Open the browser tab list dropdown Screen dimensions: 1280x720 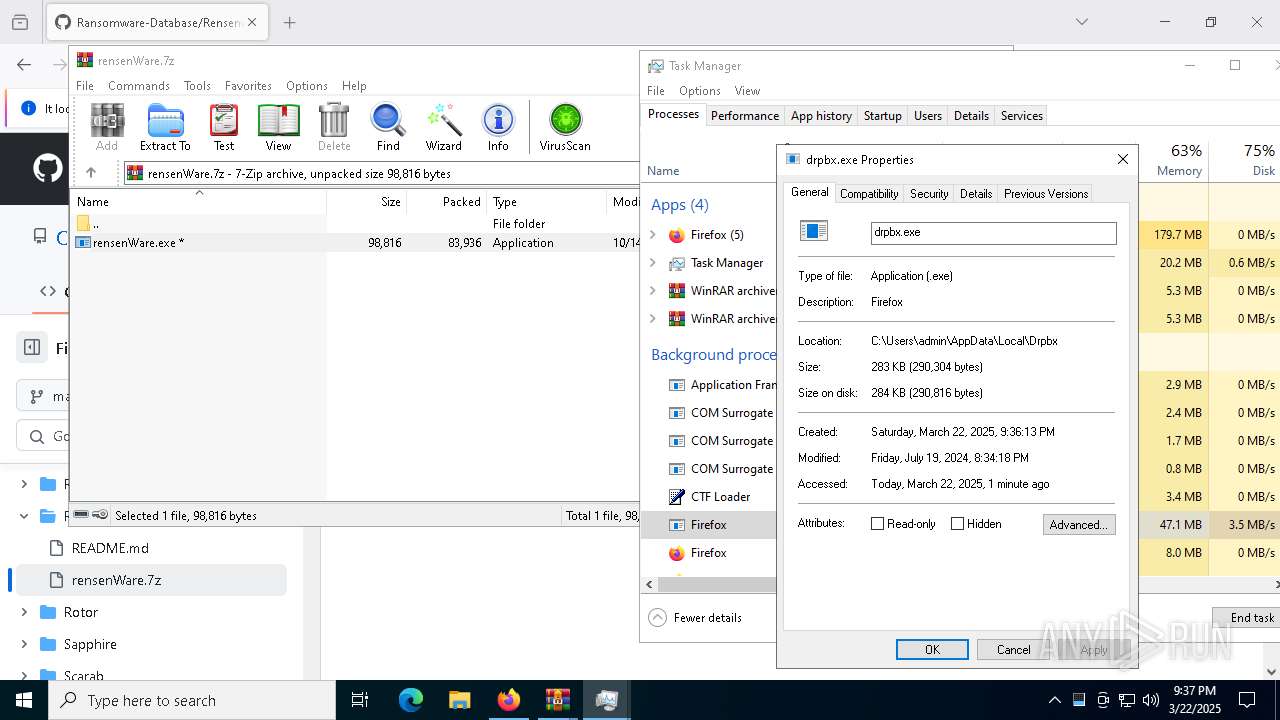pyautogui.click(x=1081, y=22)
